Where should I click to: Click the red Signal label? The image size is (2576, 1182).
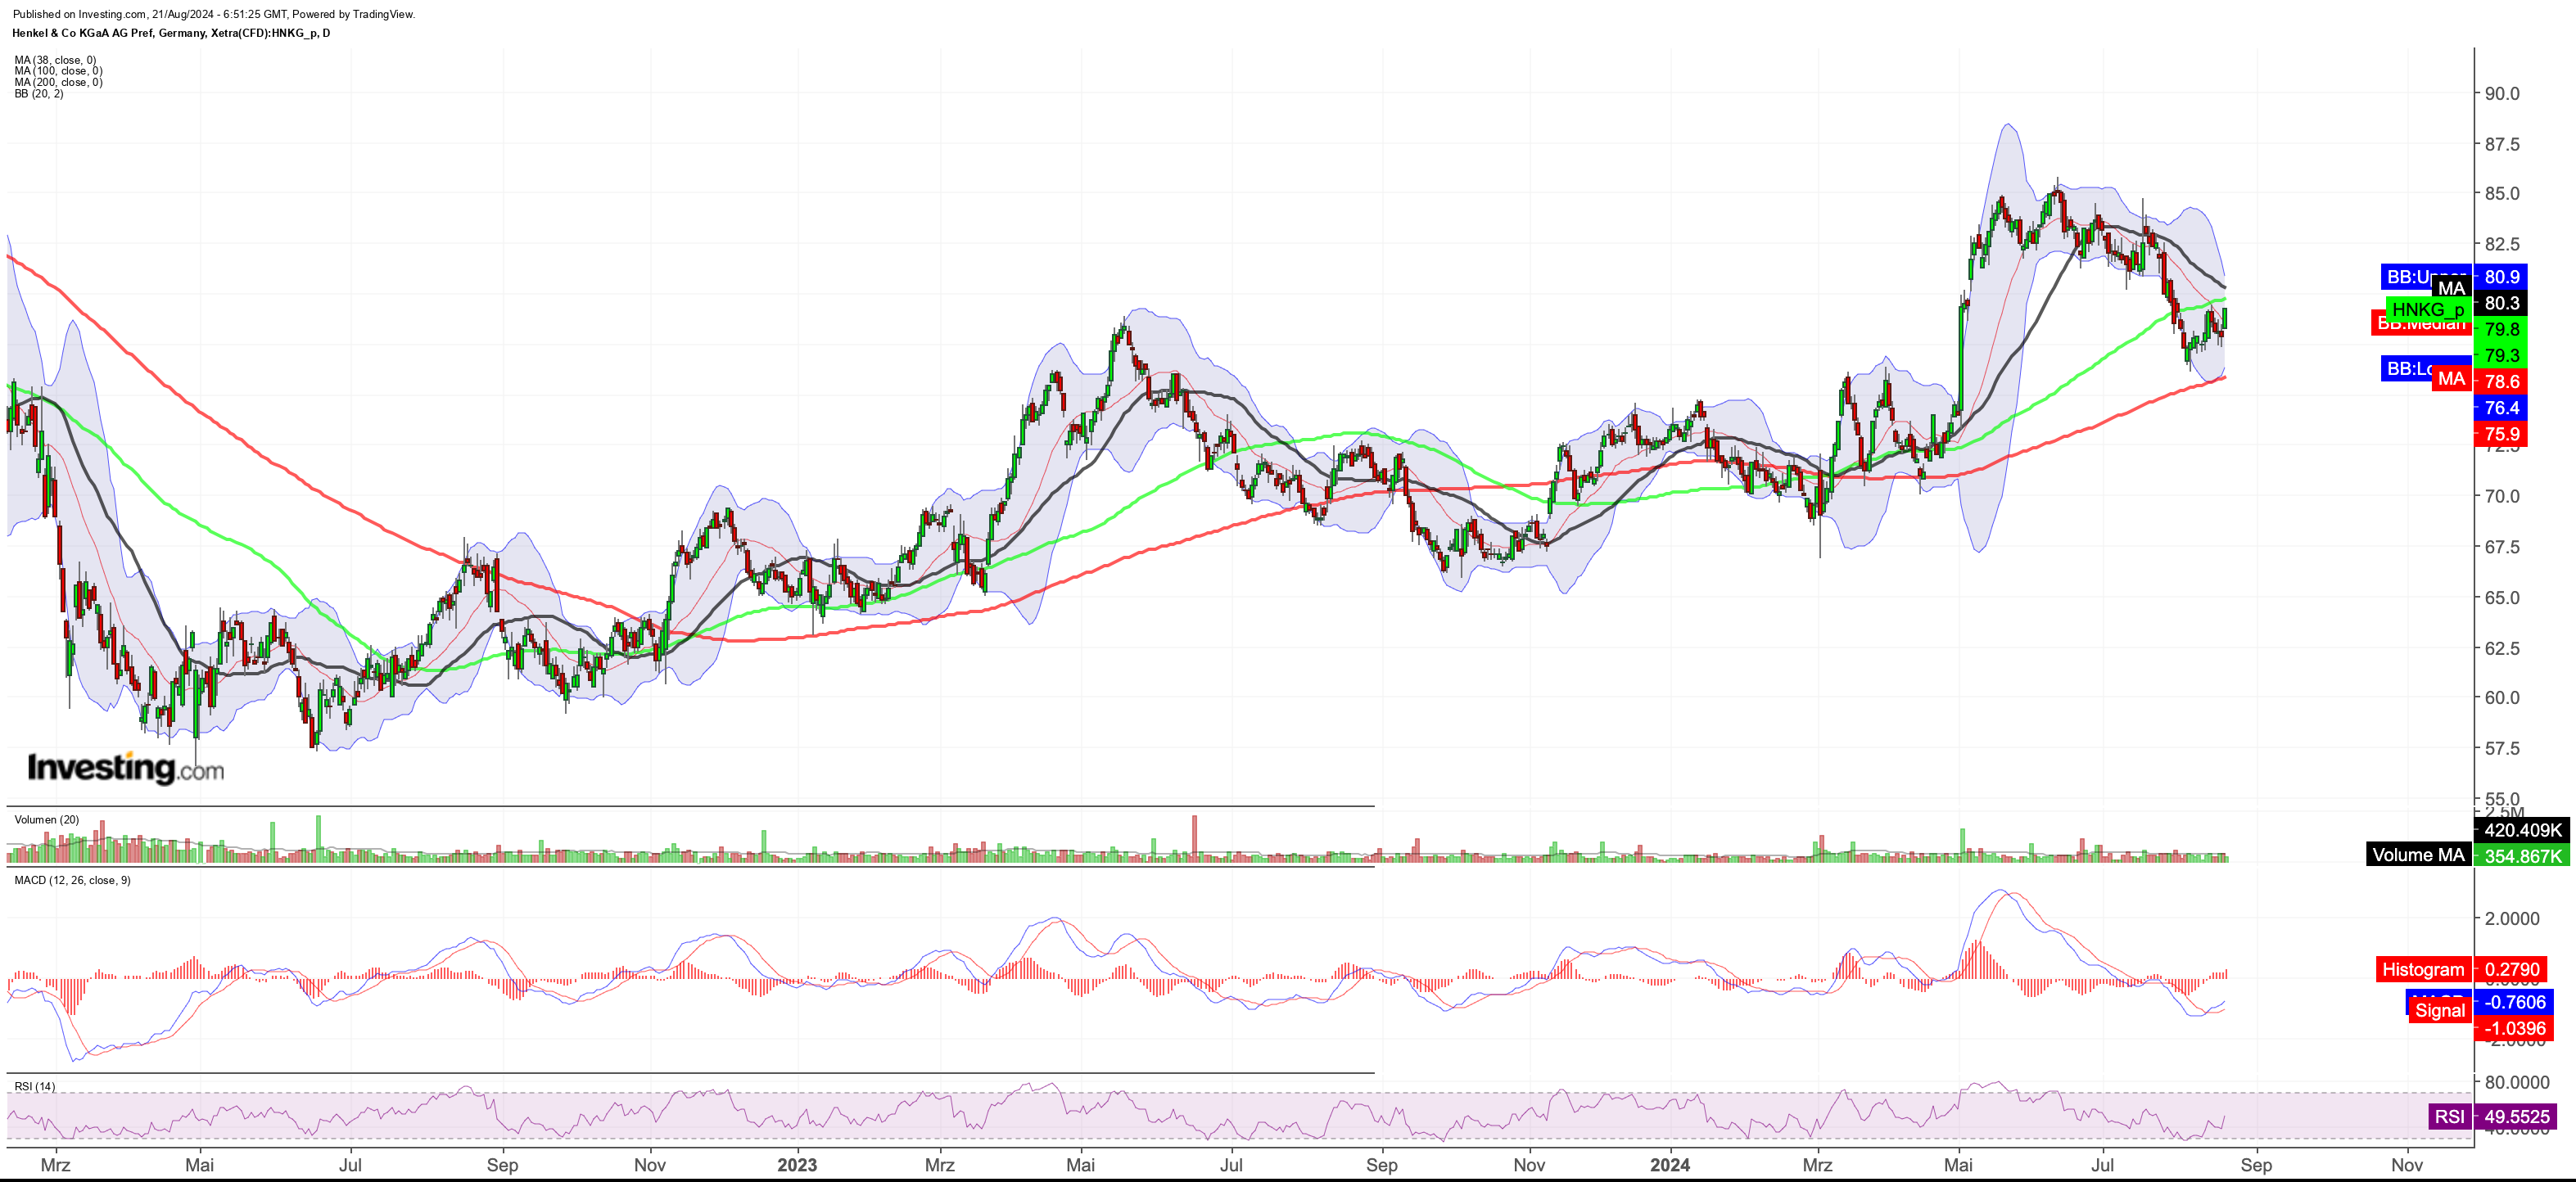tap(2439, 1010)
